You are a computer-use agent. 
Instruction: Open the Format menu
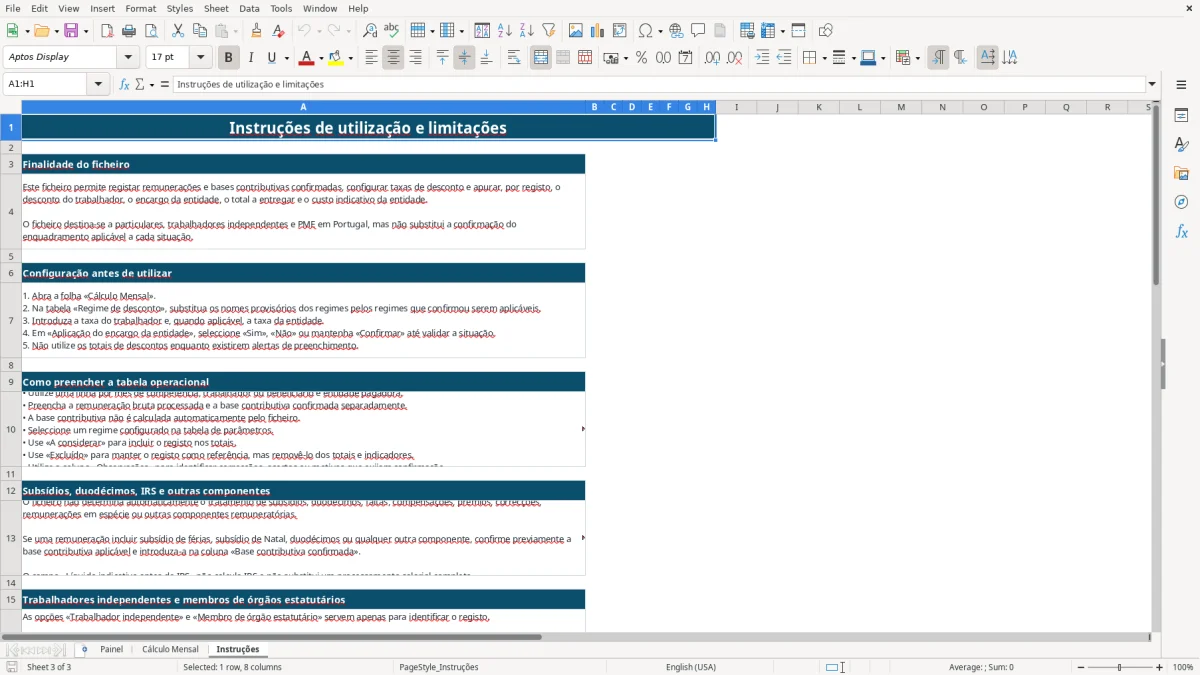point(140,8)
